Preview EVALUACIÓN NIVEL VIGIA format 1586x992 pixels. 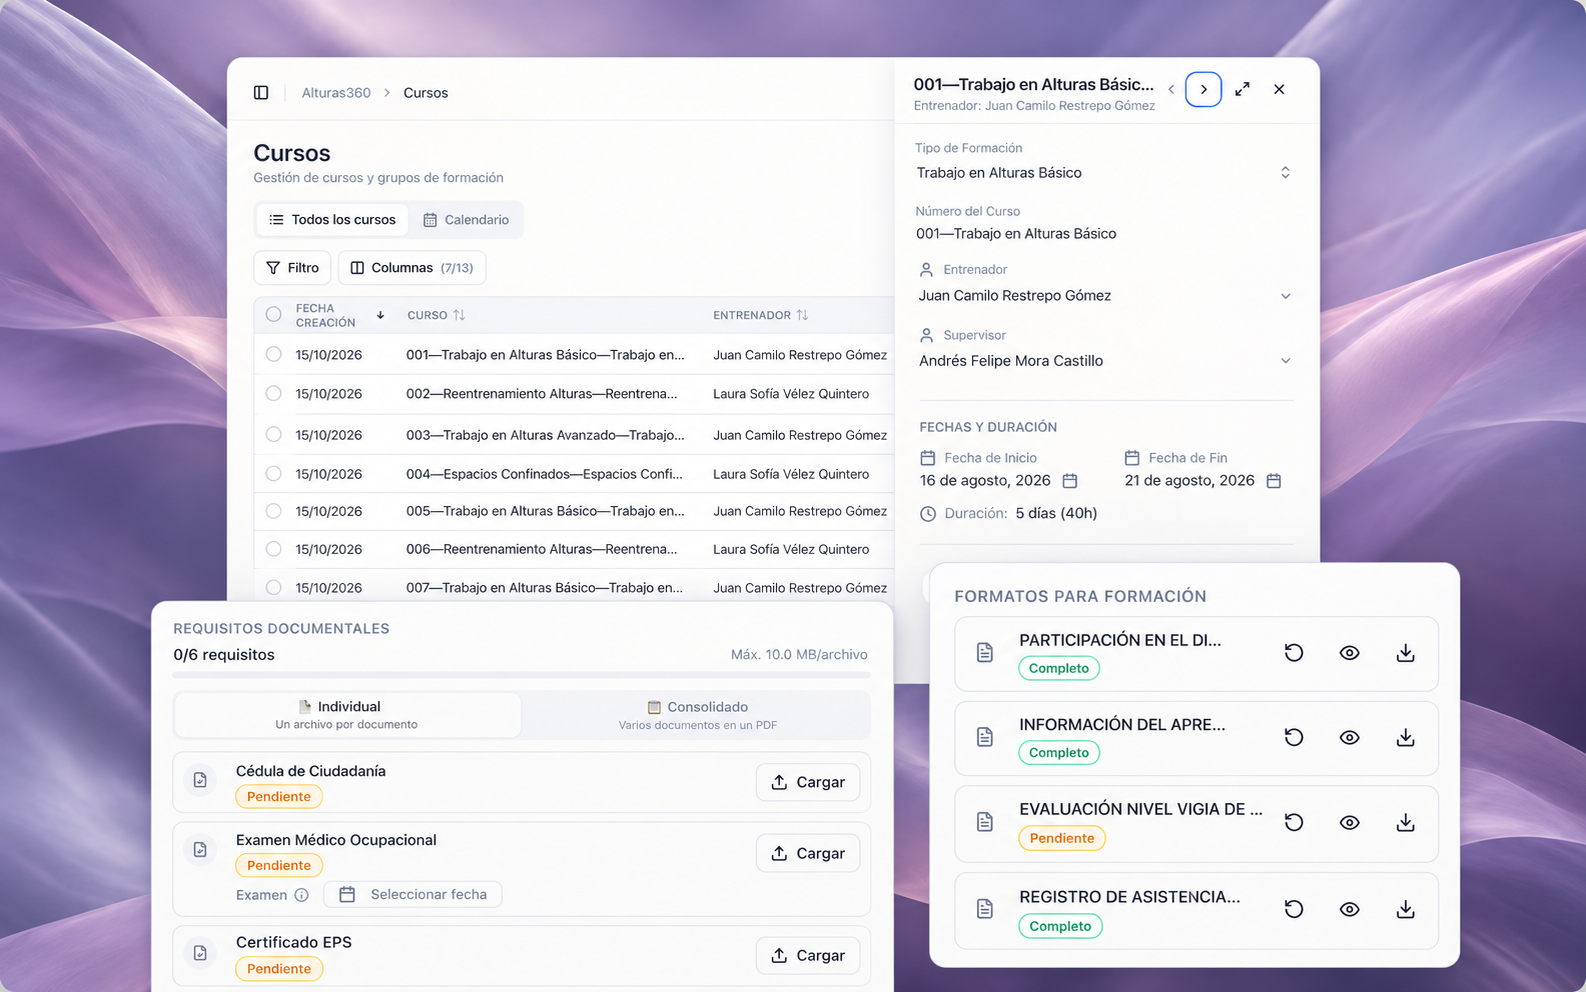point(1349,822)
